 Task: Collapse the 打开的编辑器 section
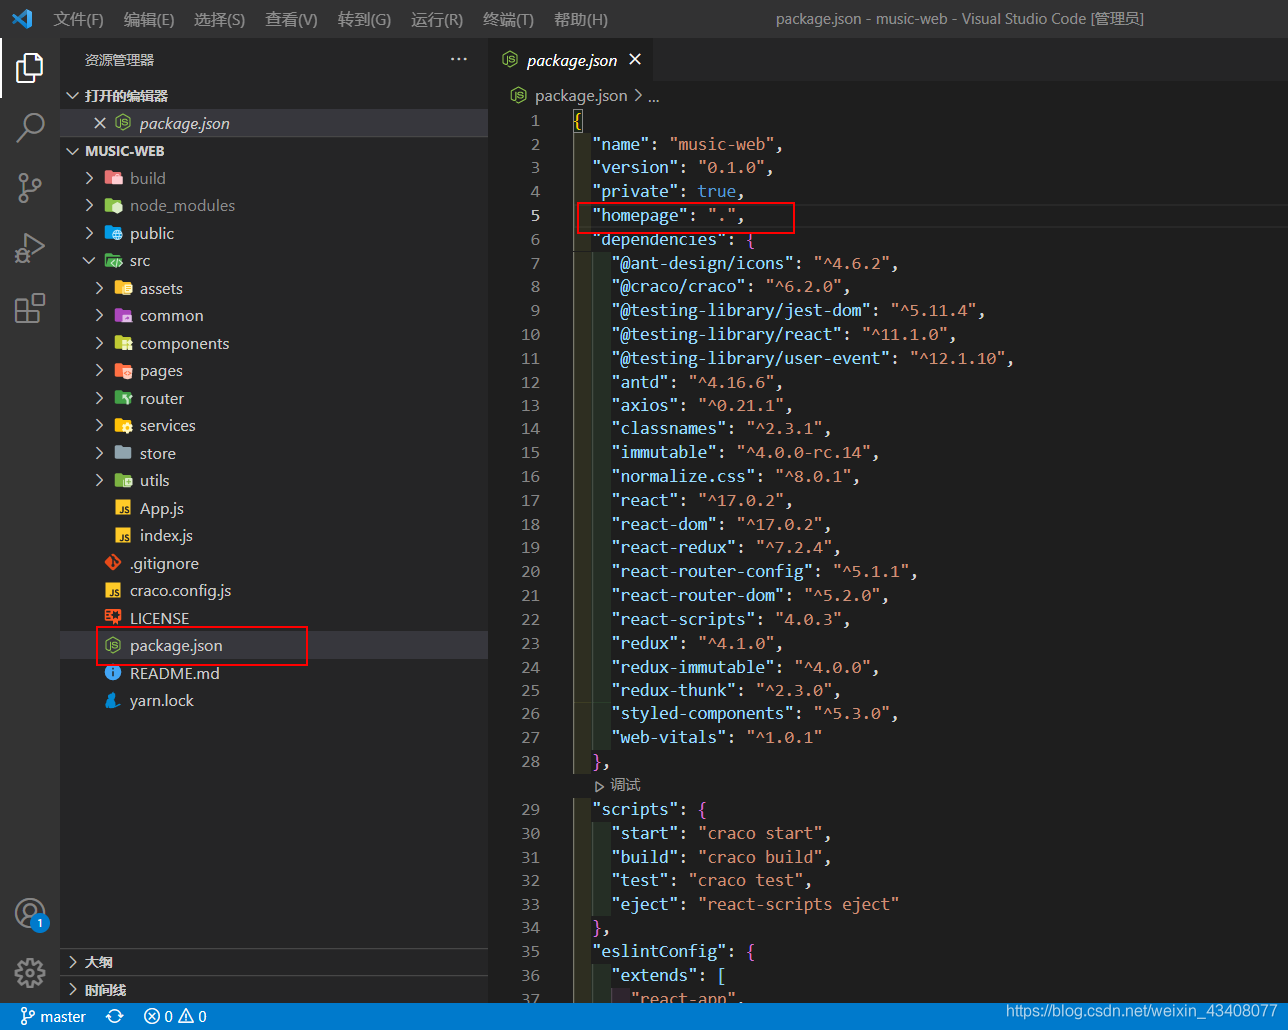pos(274,95)
